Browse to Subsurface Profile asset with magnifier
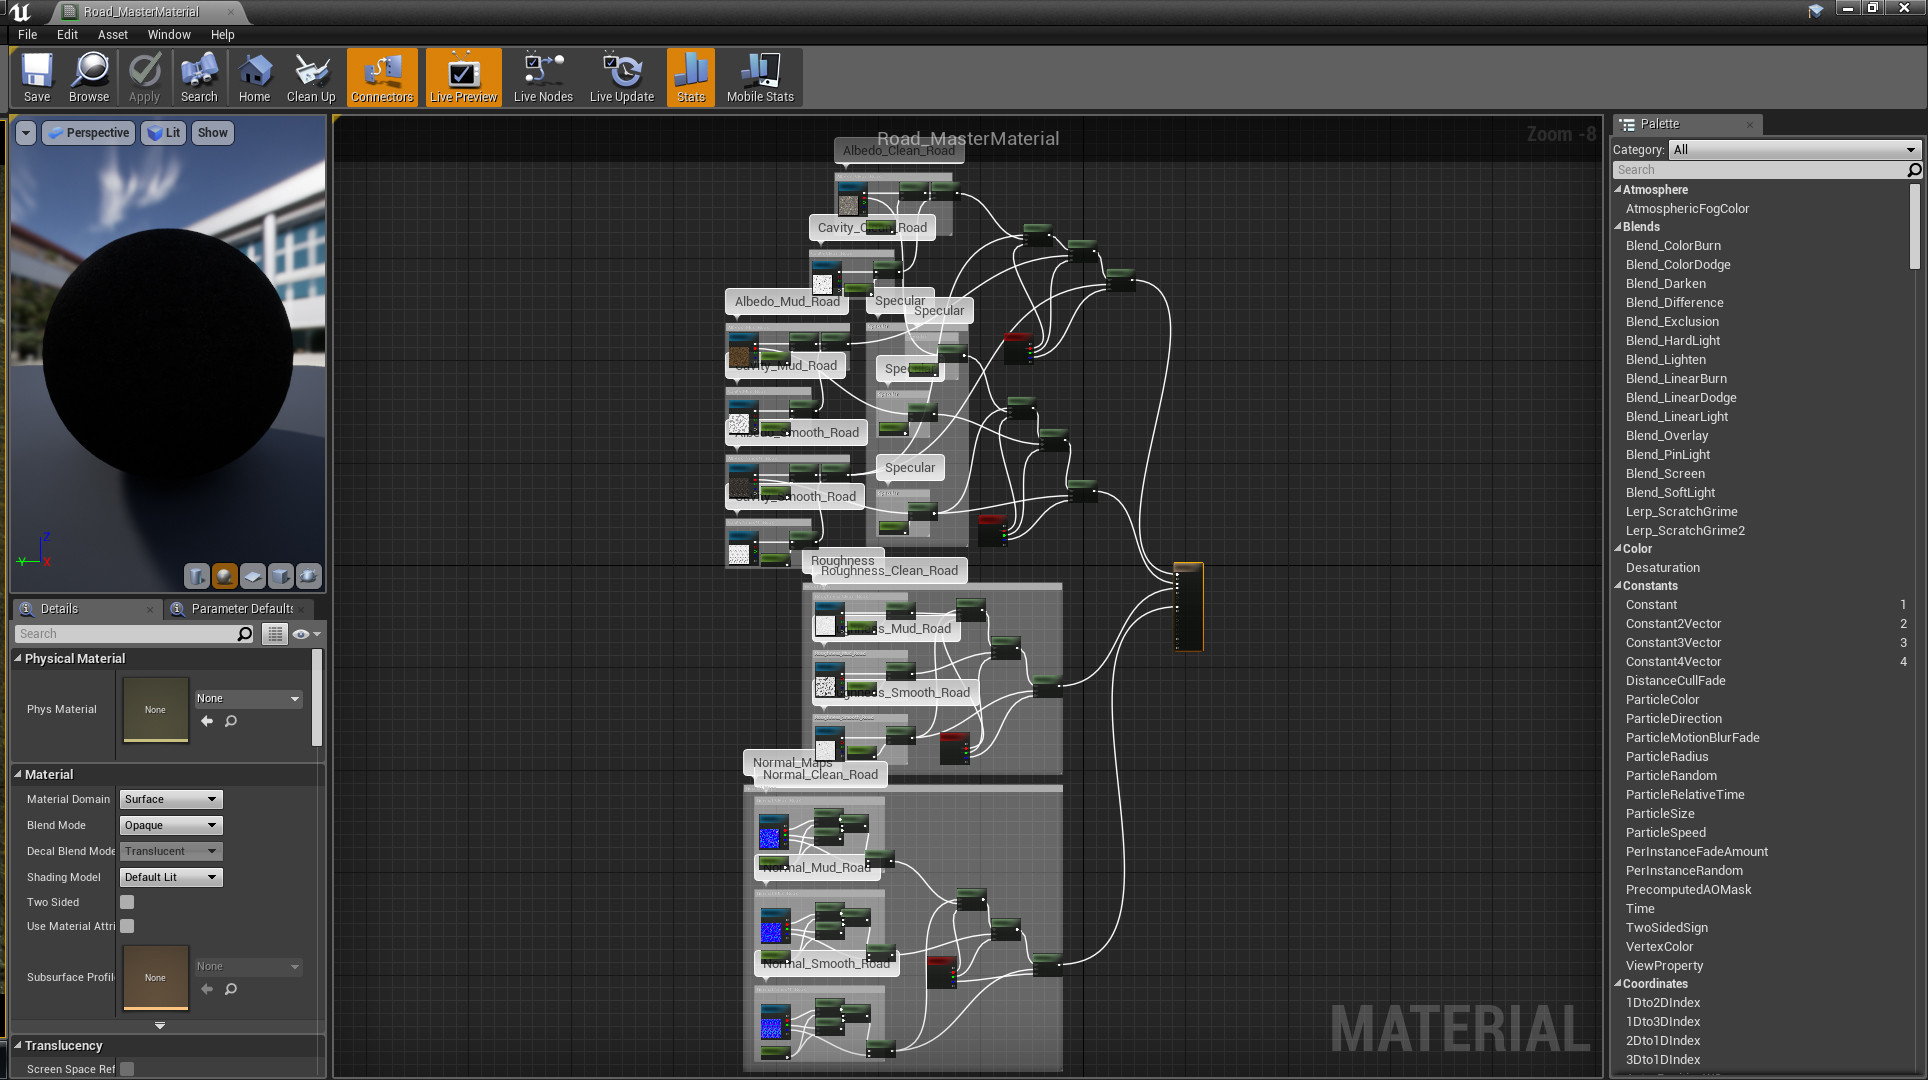Viewport: 1928px width, 1080px height. (x=231, y=989)
